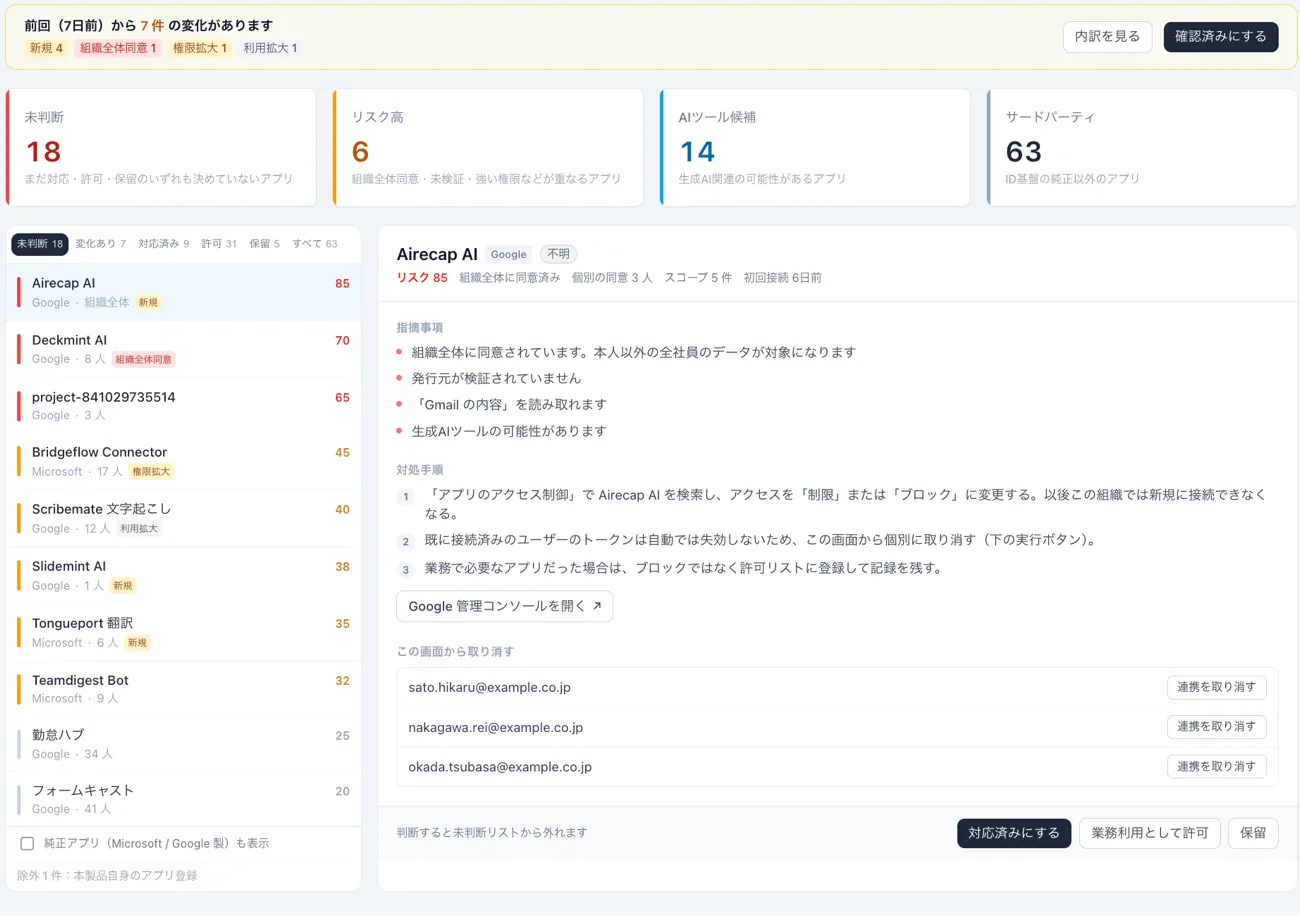Click 業務利用として許可 button
1300x916 pixels.
[x=1149, y=833]
